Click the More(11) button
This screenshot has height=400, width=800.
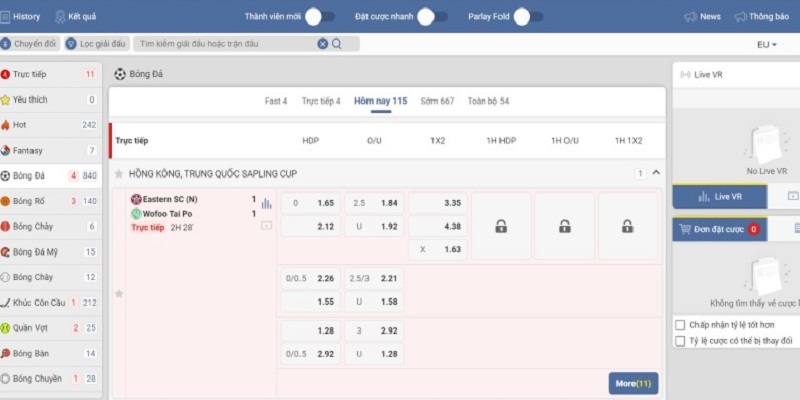[x=632, y=383]
